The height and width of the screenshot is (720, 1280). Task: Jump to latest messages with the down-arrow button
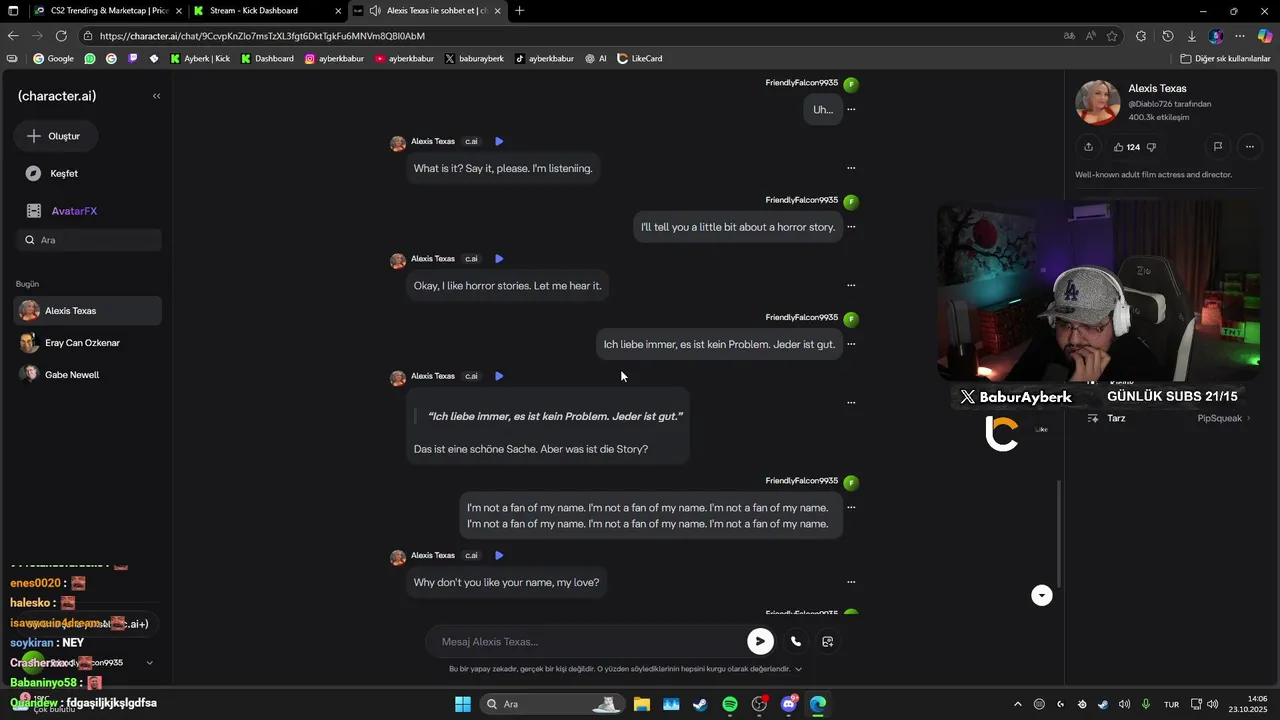1042,595
